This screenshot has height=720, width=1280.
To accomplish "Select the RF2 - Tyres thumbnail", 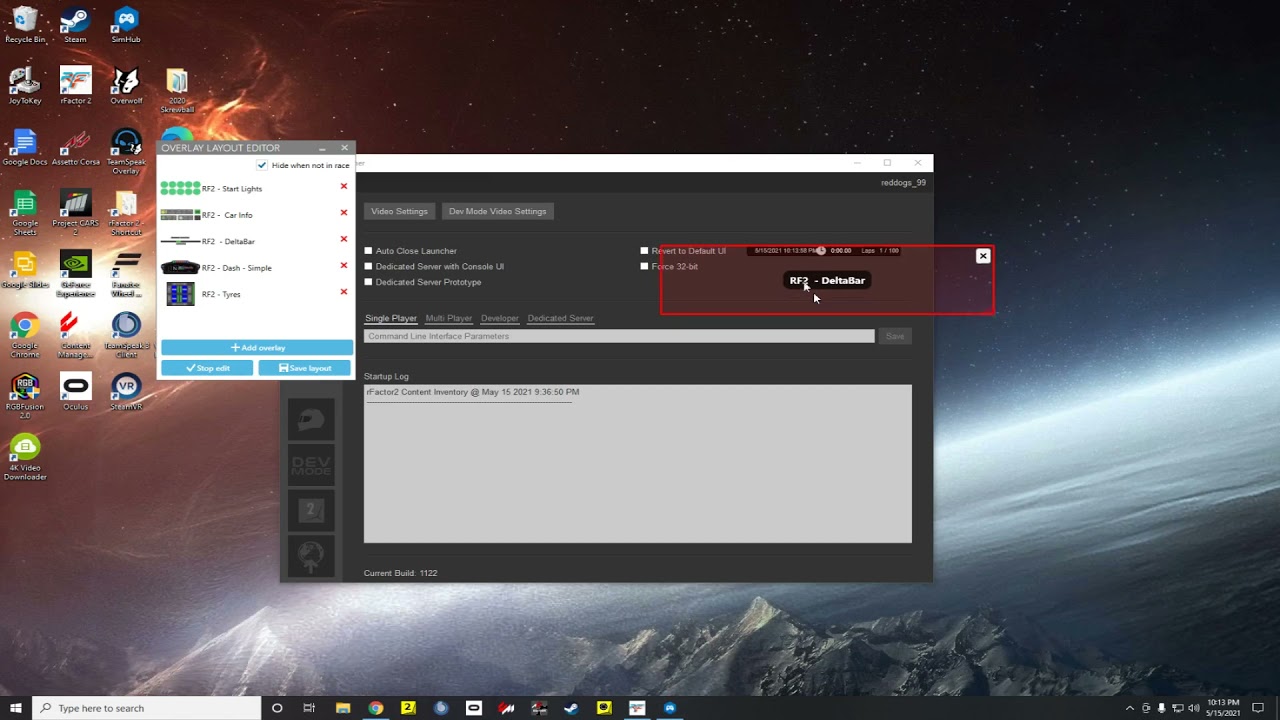I will pyautogui.click(x=180, y=294).
